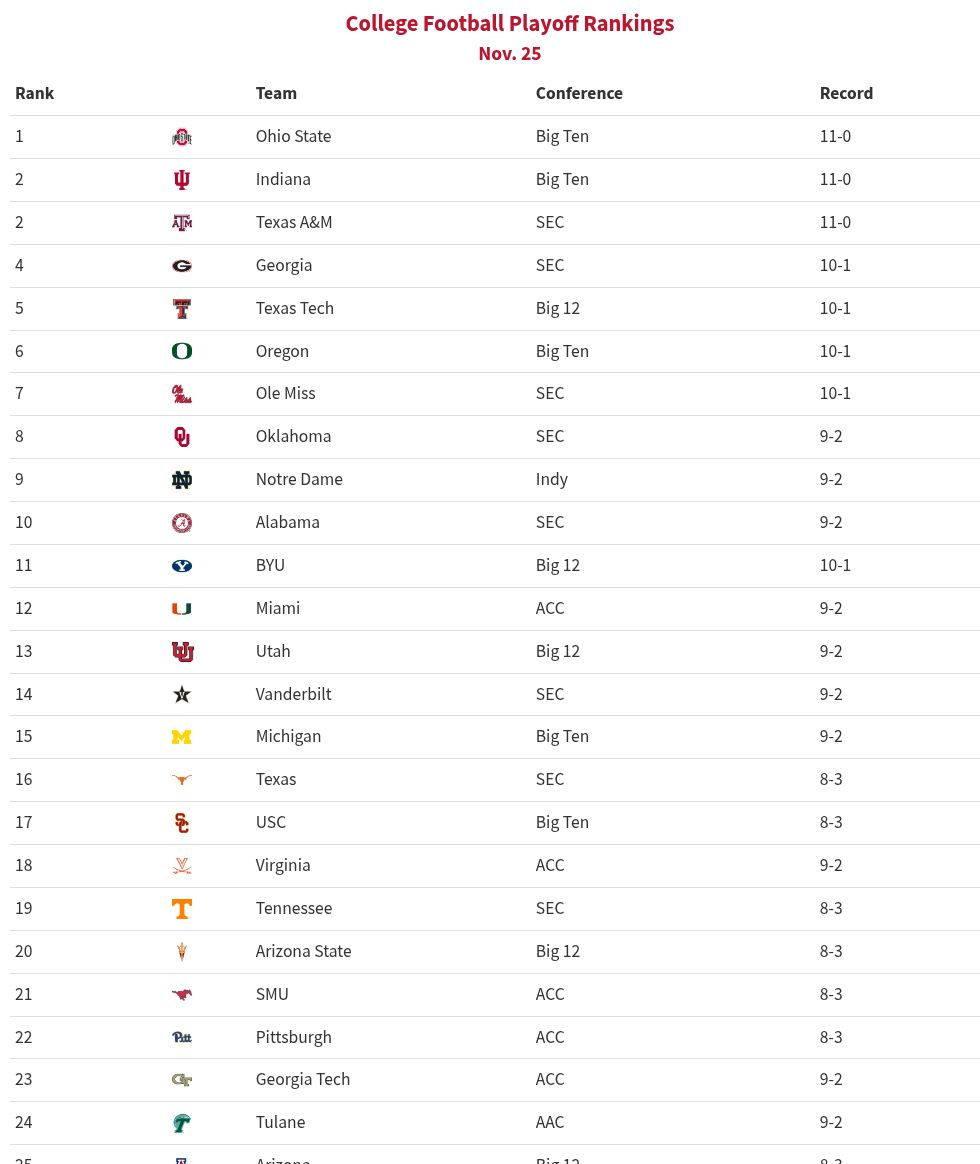Click the Ohio State team logo
This screenshot has height=1164, width=980.
coord(181,137)
